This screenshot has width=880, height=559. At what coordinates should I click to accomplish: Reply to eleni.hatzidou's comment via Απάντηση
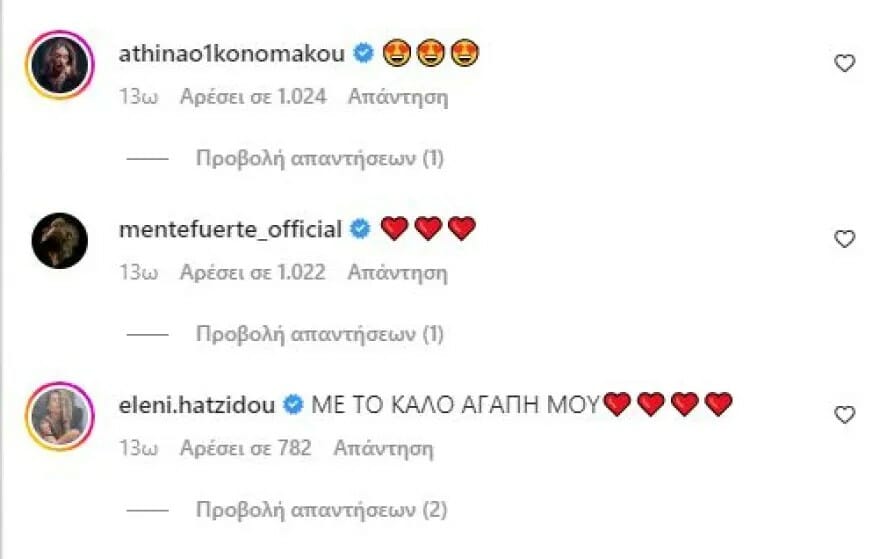[x=383, y=449]
